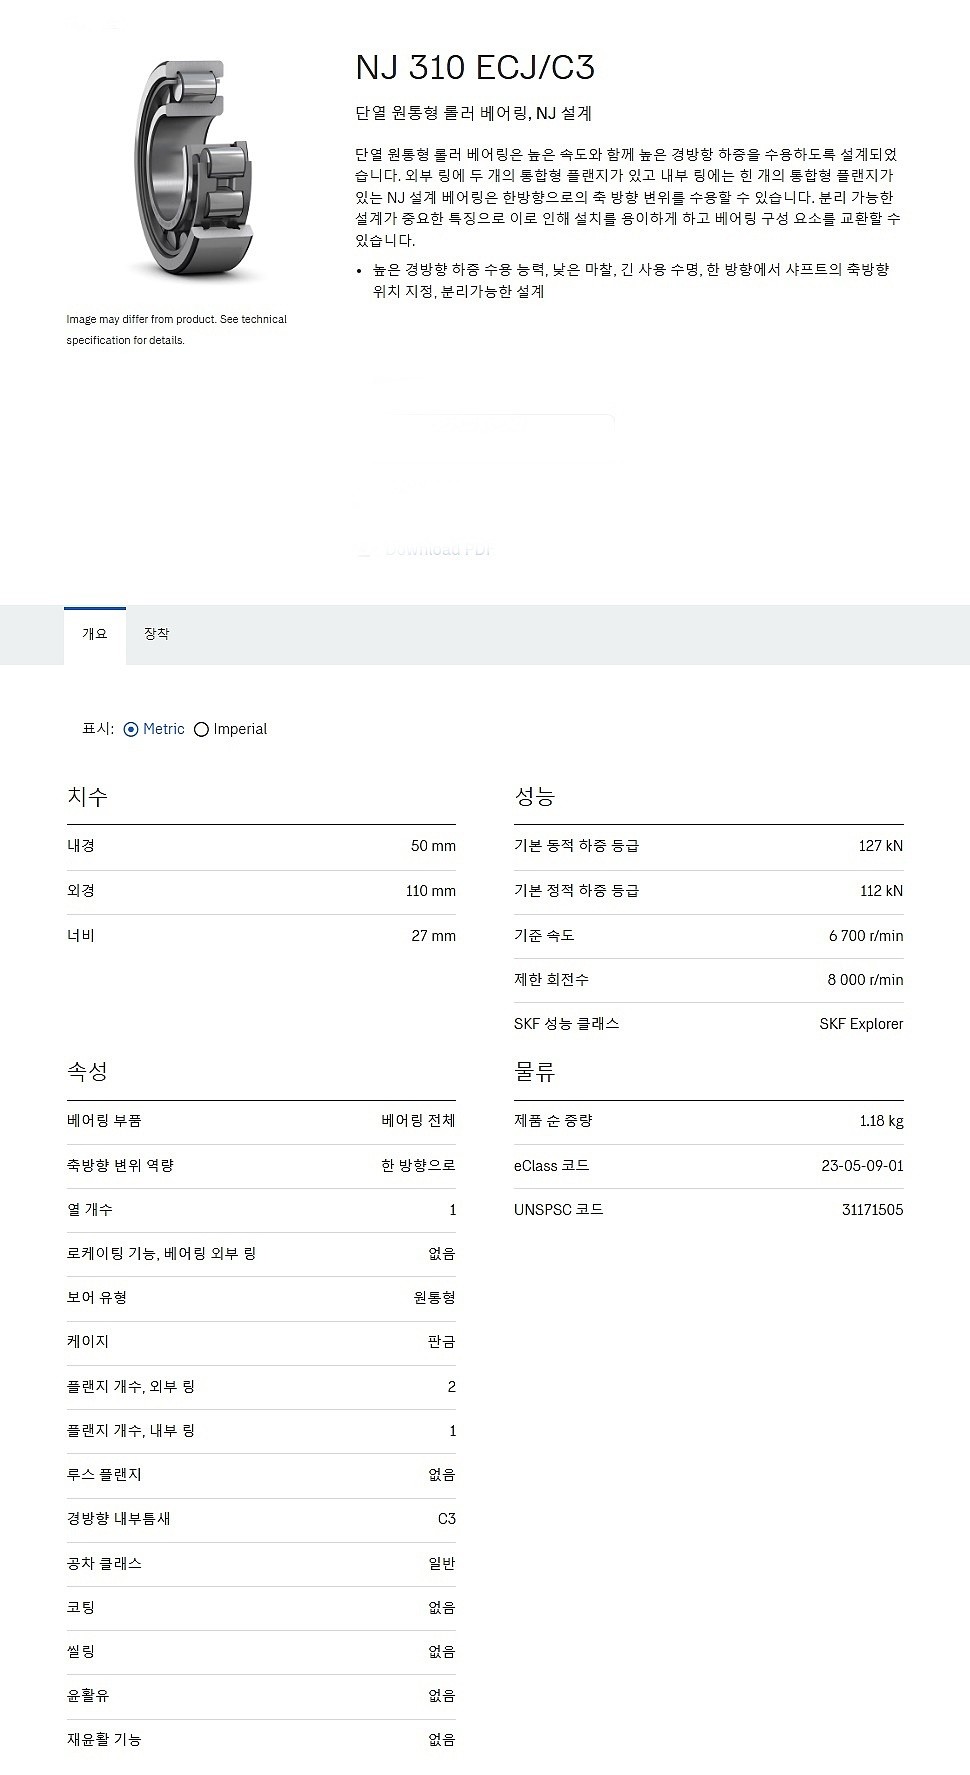Click the 성능 section heading

tap(534, 797)
